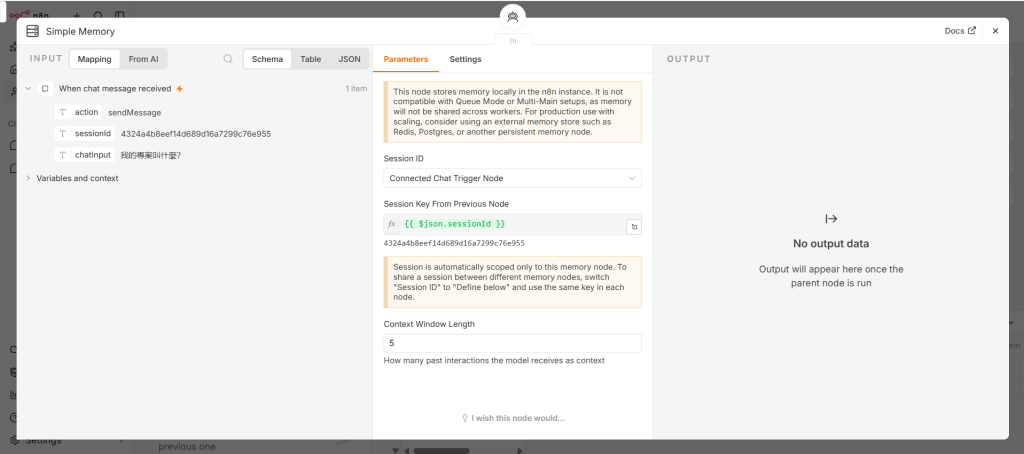Open the Session ID dropdown
This screenshot has width=1024, height=454.
(x=512, y=178)
